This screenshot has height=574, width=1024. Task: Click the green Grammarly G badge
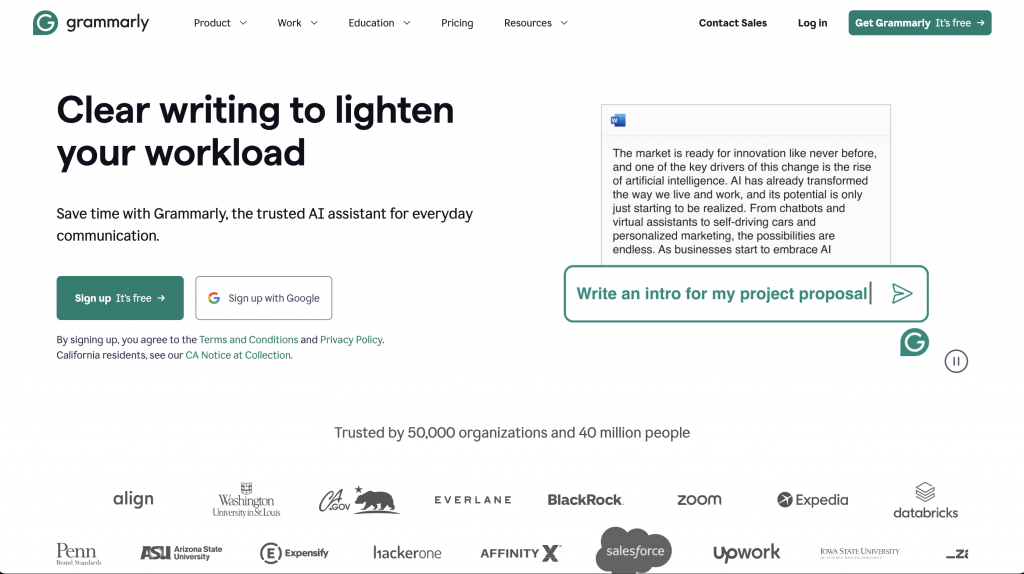(x=914, y=342)
